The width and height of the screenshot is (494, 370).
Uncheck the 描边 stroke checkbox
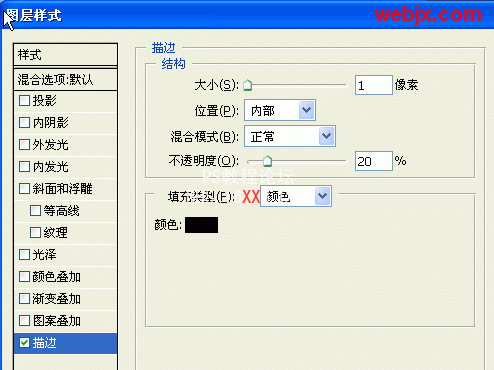pos(24,342)
